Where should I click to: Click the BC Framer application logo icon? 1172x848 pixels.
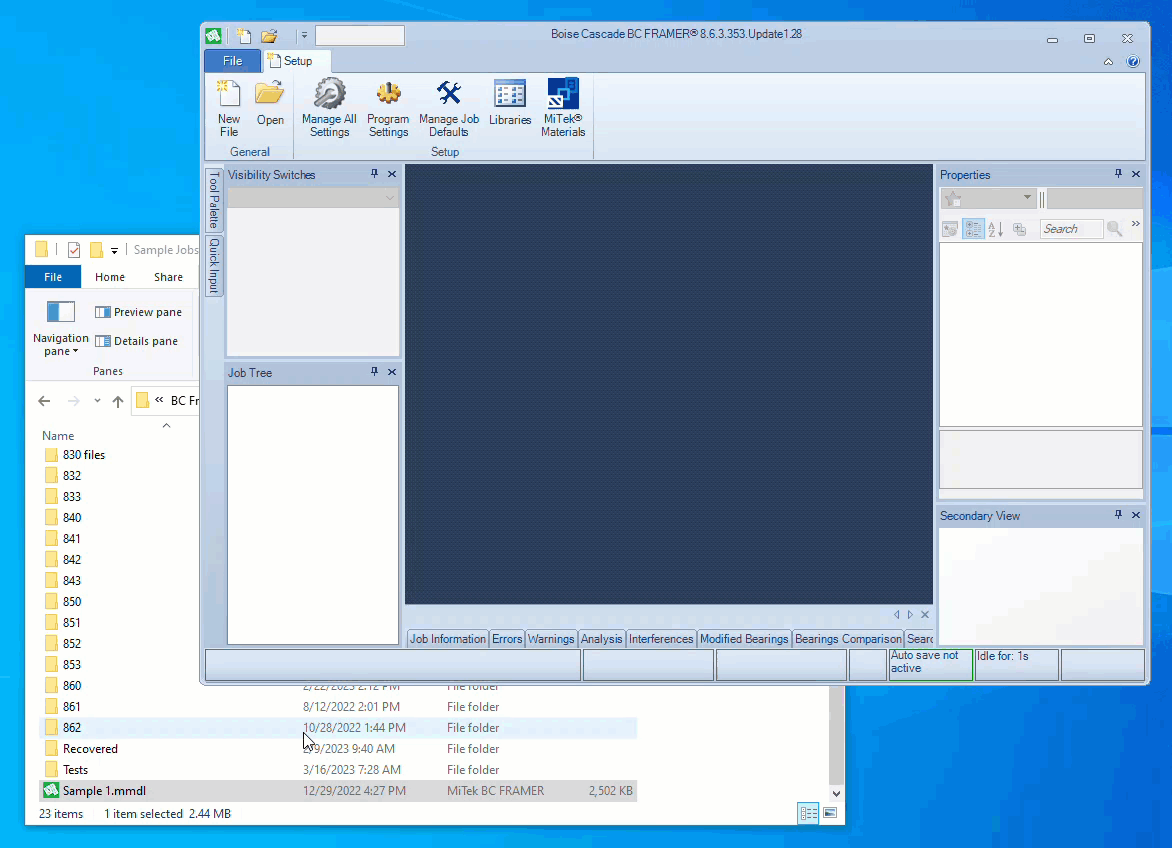coord(214,35)
